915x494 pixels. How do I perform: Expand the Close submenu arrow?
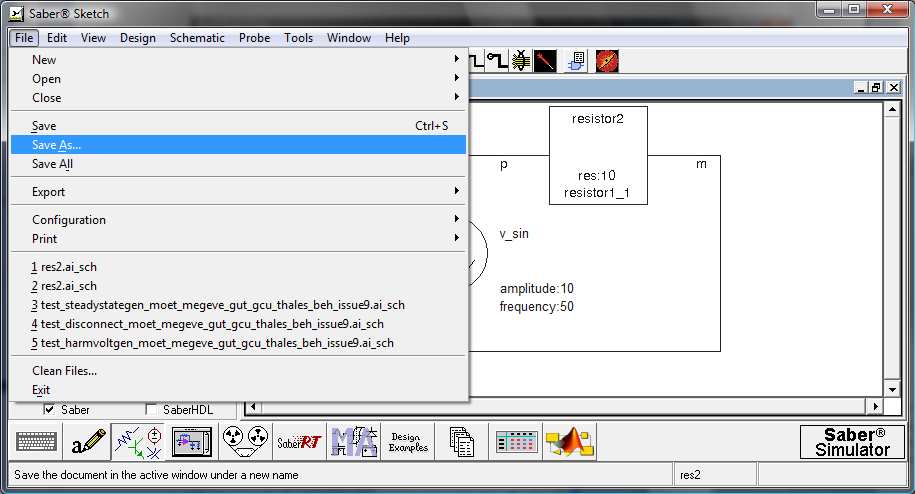[456, 96]
